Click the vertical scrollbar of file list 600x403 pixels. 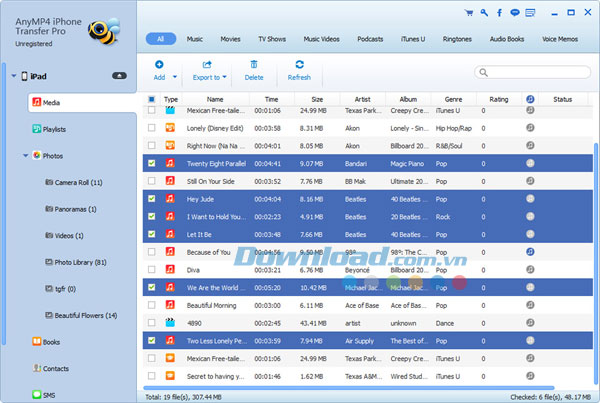pos(595,262)
